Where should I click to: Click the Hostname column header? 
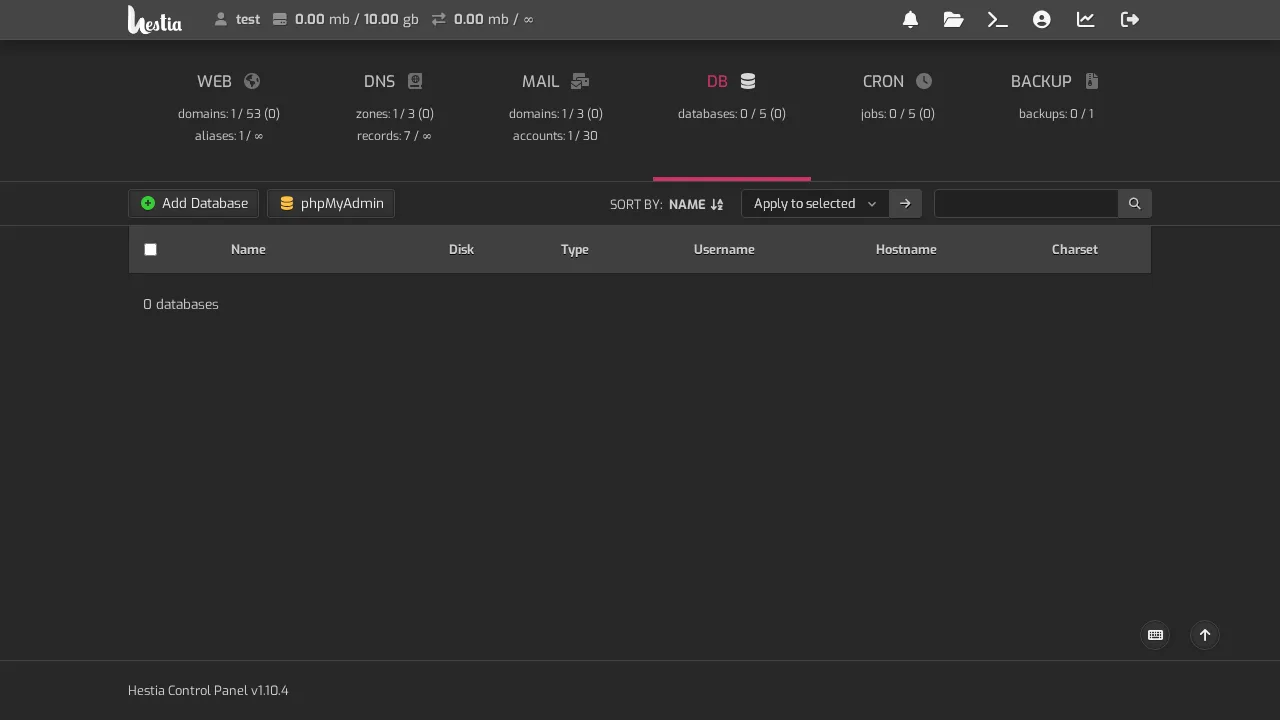point(906,249)
